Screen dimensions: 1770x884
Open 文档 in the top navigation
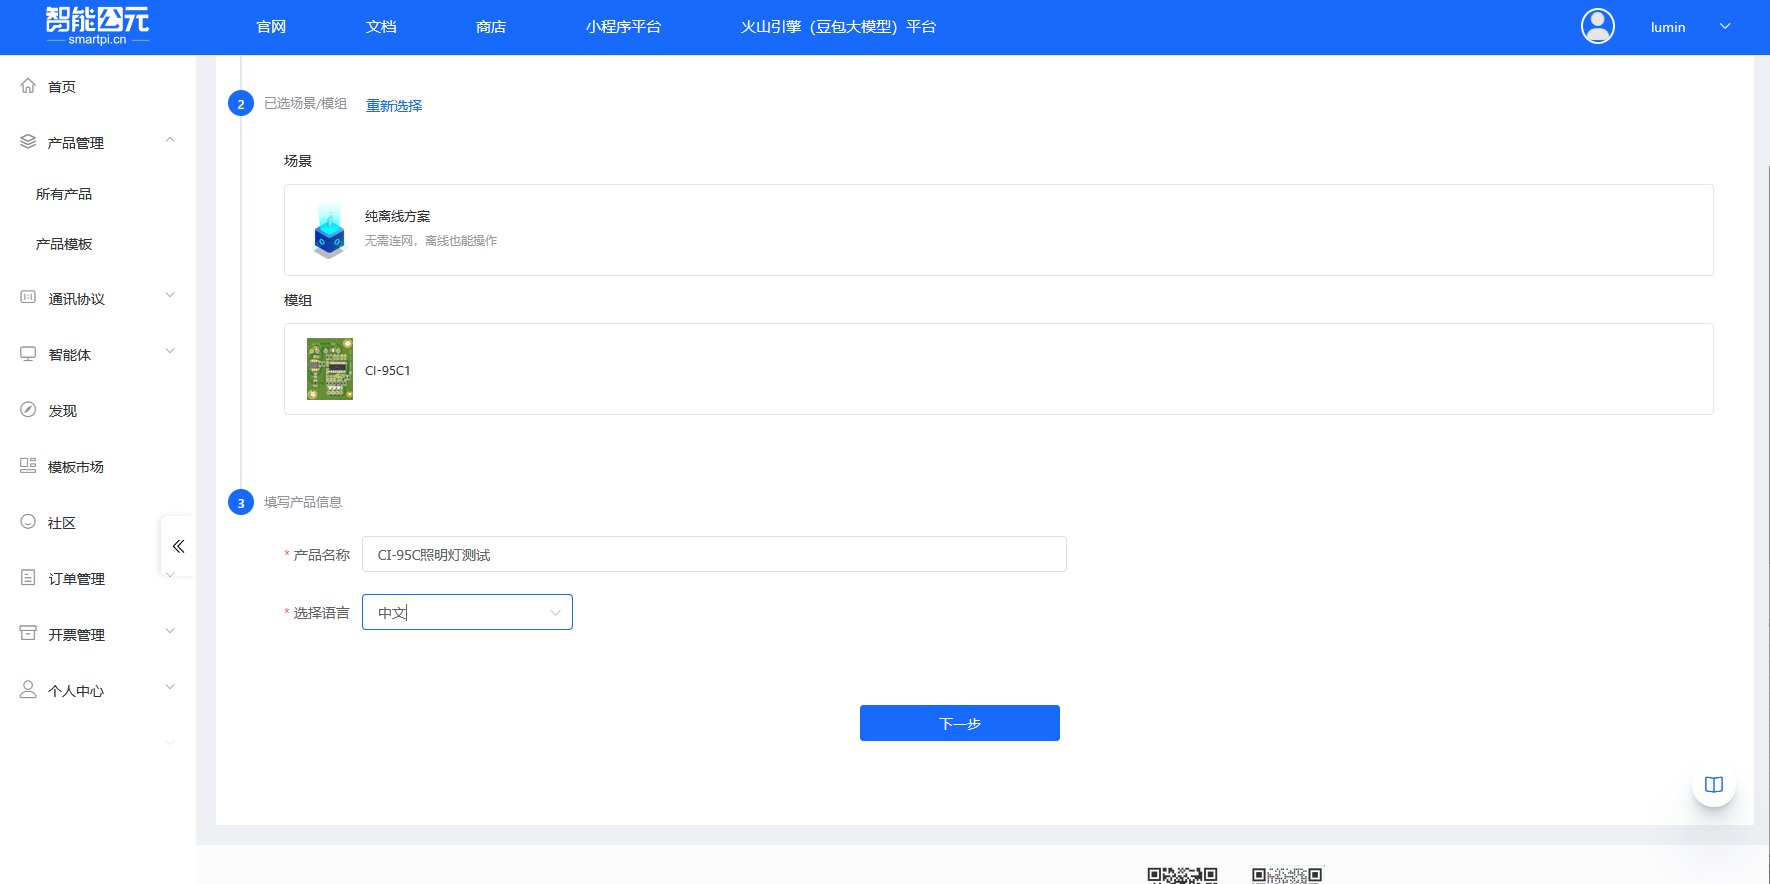tap(381, 27)
